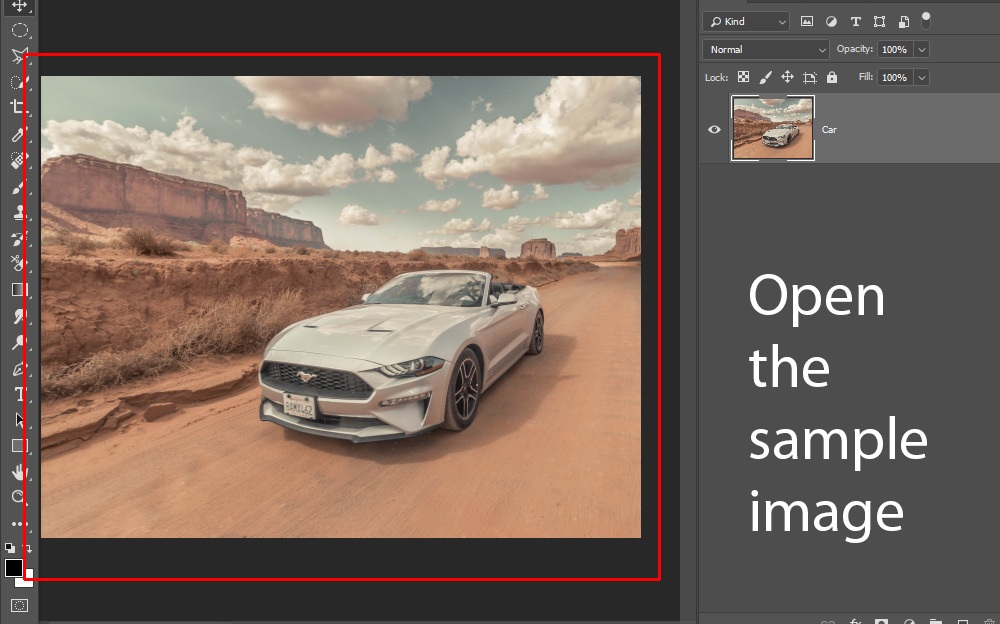The height and width of the screenshot is (624, 1000).
Task: Toggle lock image pixels brush icon
Action: pos(766,77)
